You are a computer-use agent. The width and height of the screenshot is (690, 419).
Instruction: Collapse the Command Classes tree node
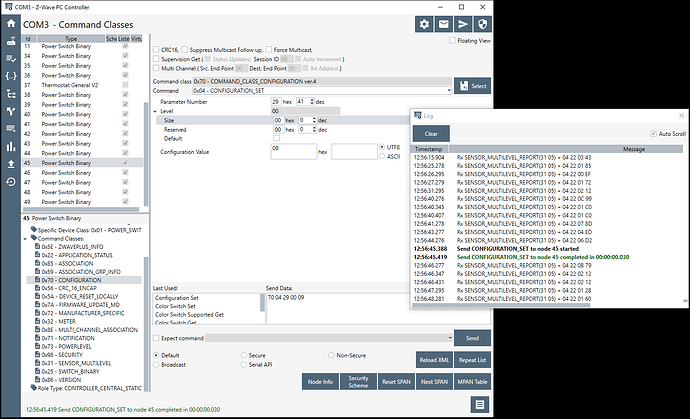pos(27,238)
